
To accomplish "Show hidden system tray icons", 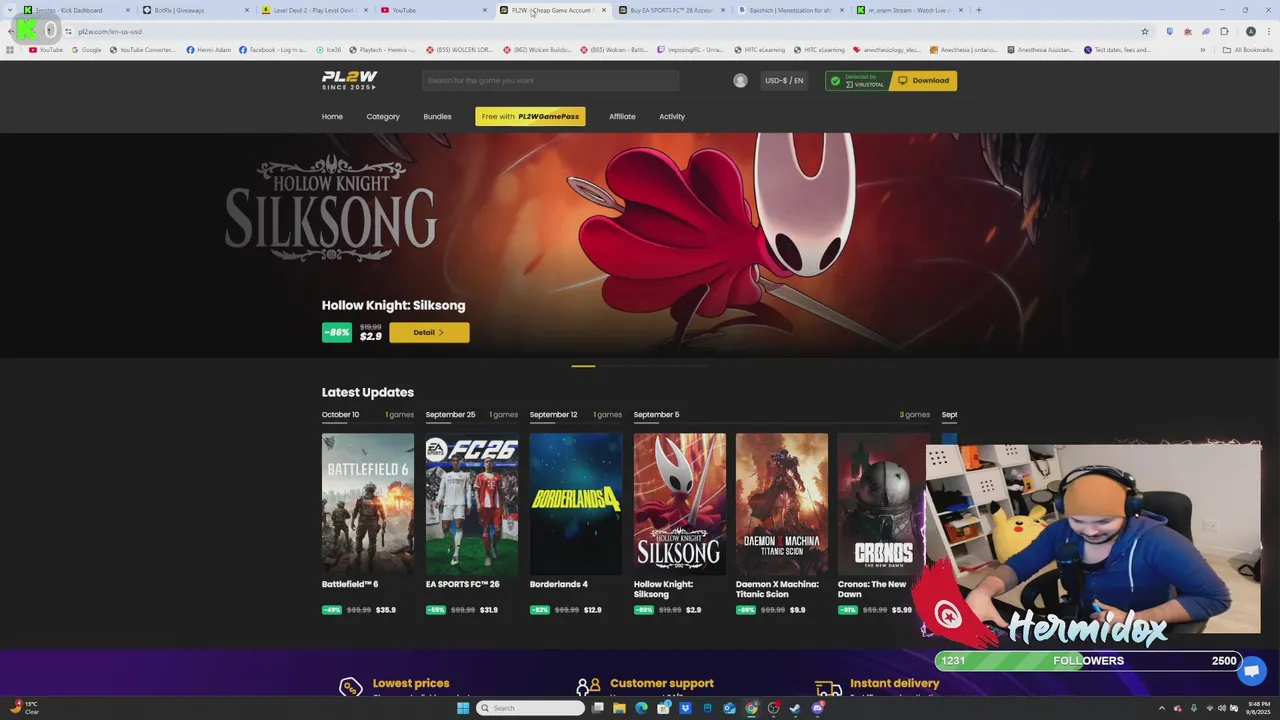I will click(x=1163, y=708).
